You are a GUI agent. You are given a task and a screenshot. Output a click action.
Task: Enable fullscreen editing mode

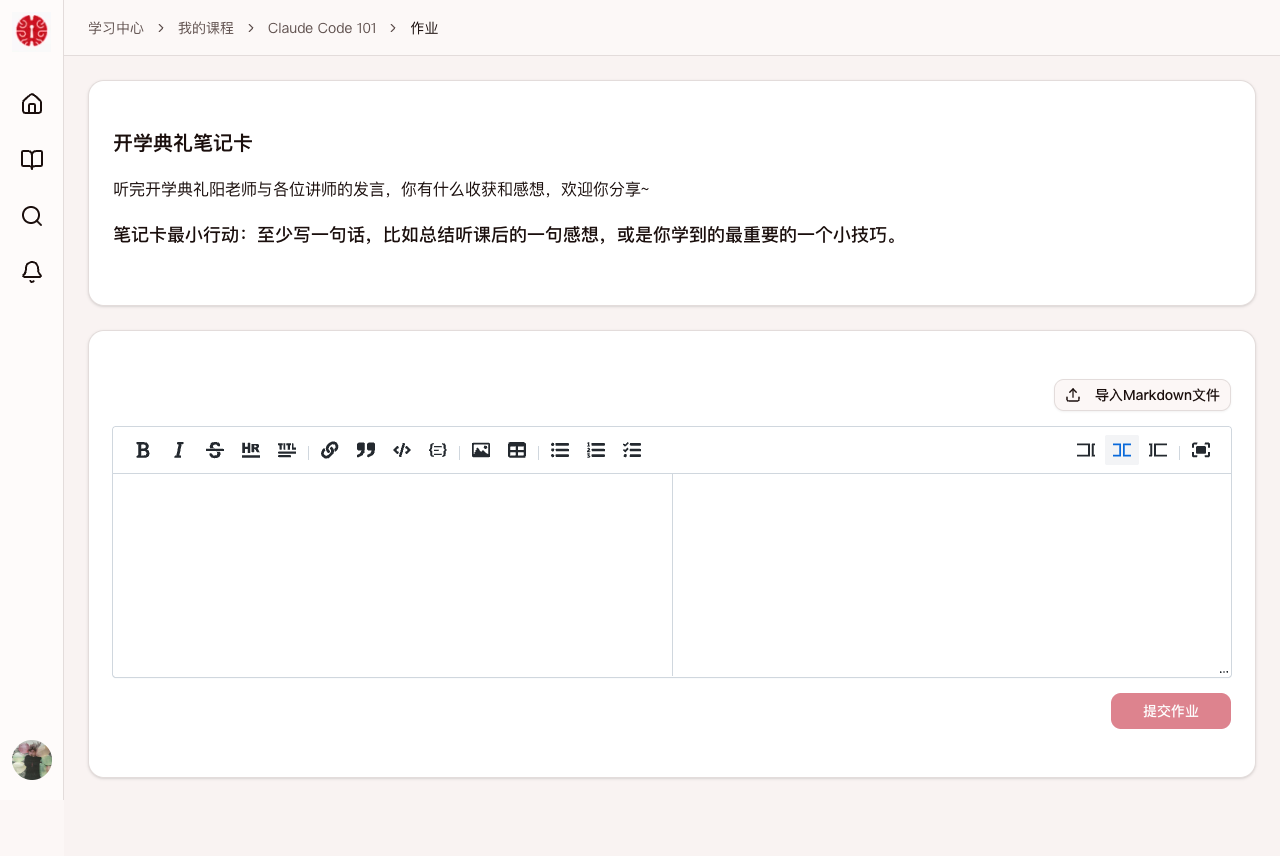(1199, 450)
